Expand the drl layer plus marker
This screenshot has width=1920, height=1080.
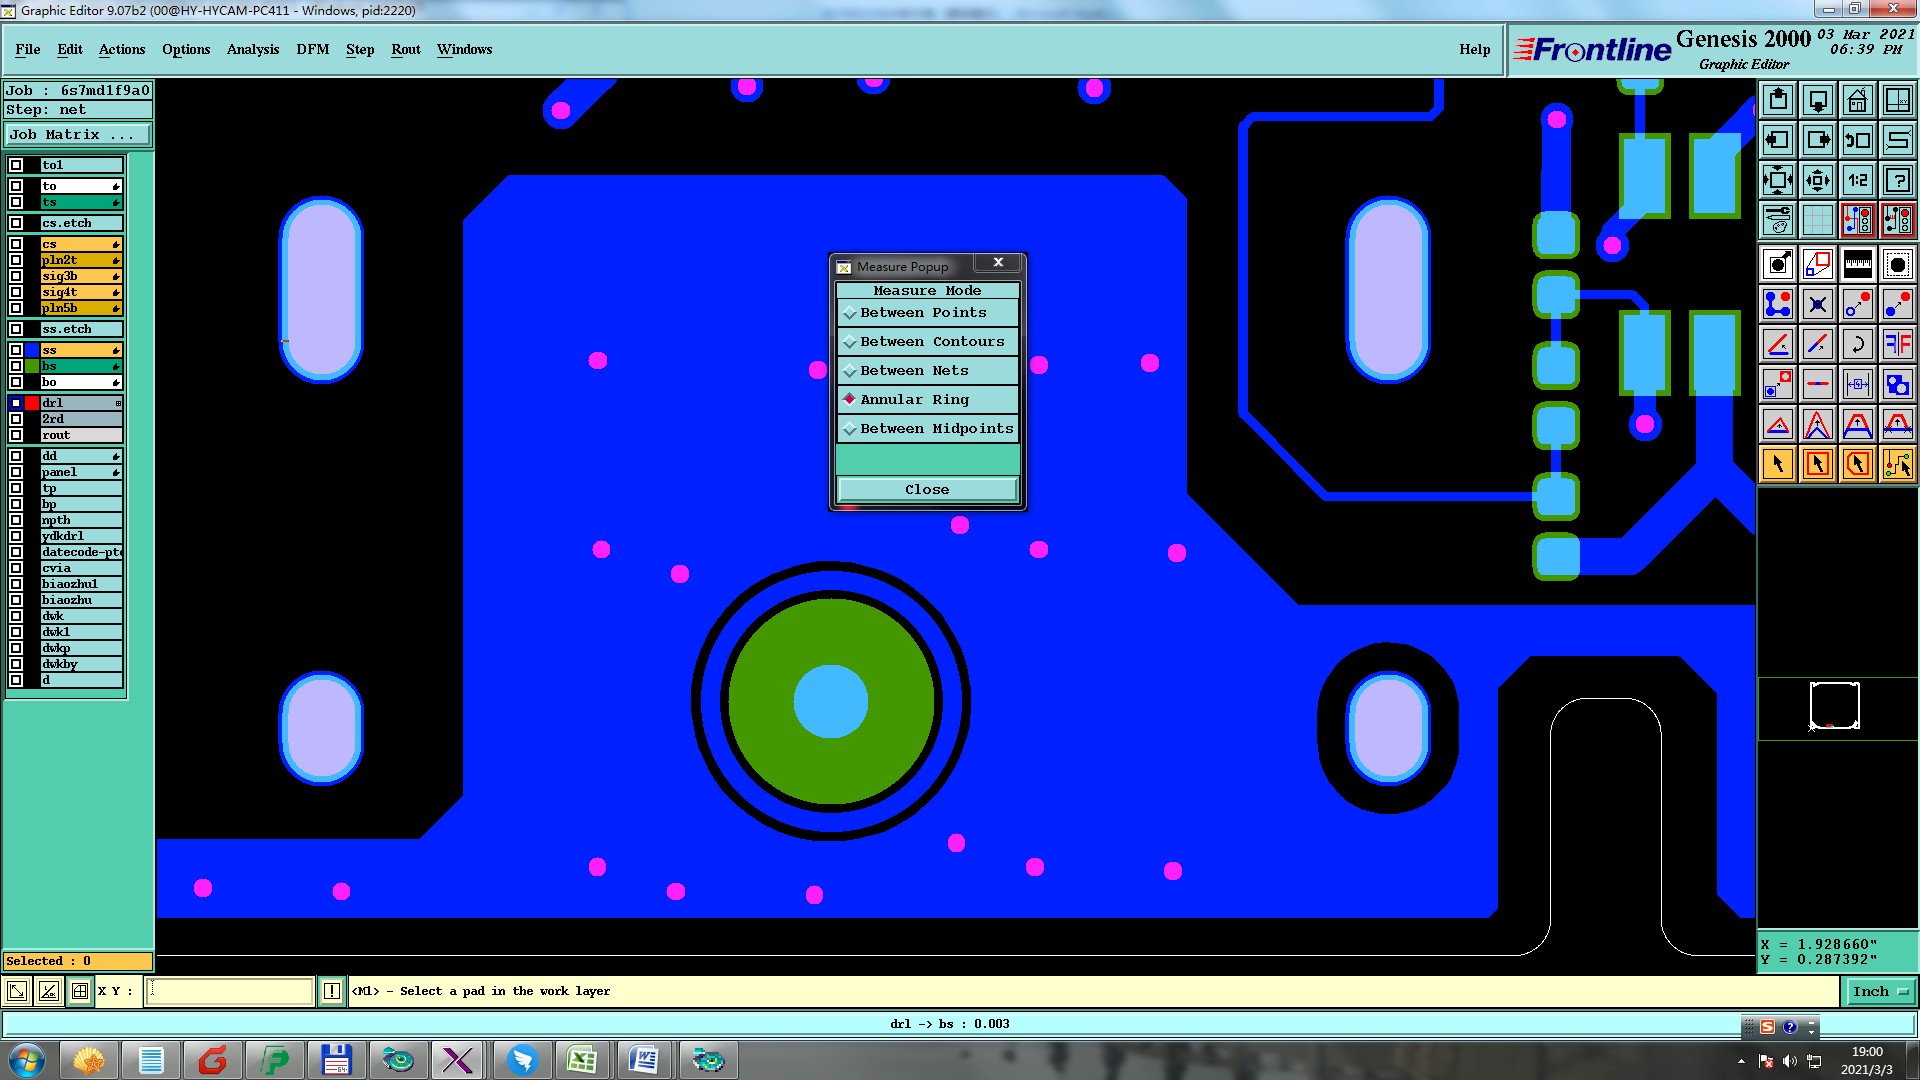coord(118,403)
